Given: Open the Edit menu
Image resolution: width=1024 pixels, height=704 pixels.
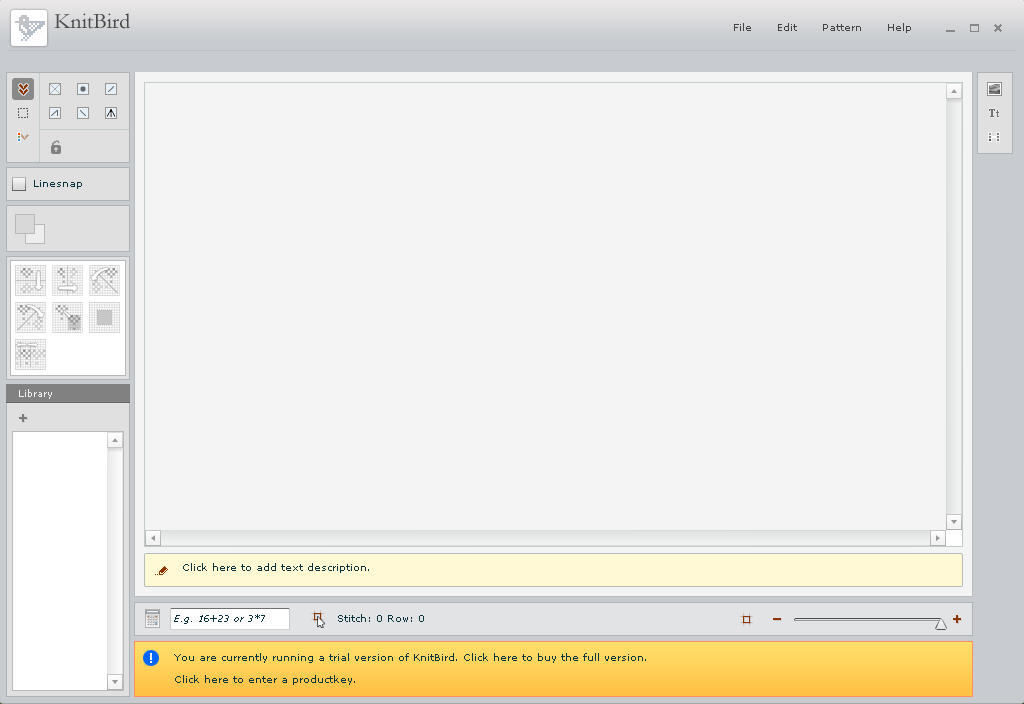Looking at the screenshot, I should pyautogui.click(x=787, y=27).
